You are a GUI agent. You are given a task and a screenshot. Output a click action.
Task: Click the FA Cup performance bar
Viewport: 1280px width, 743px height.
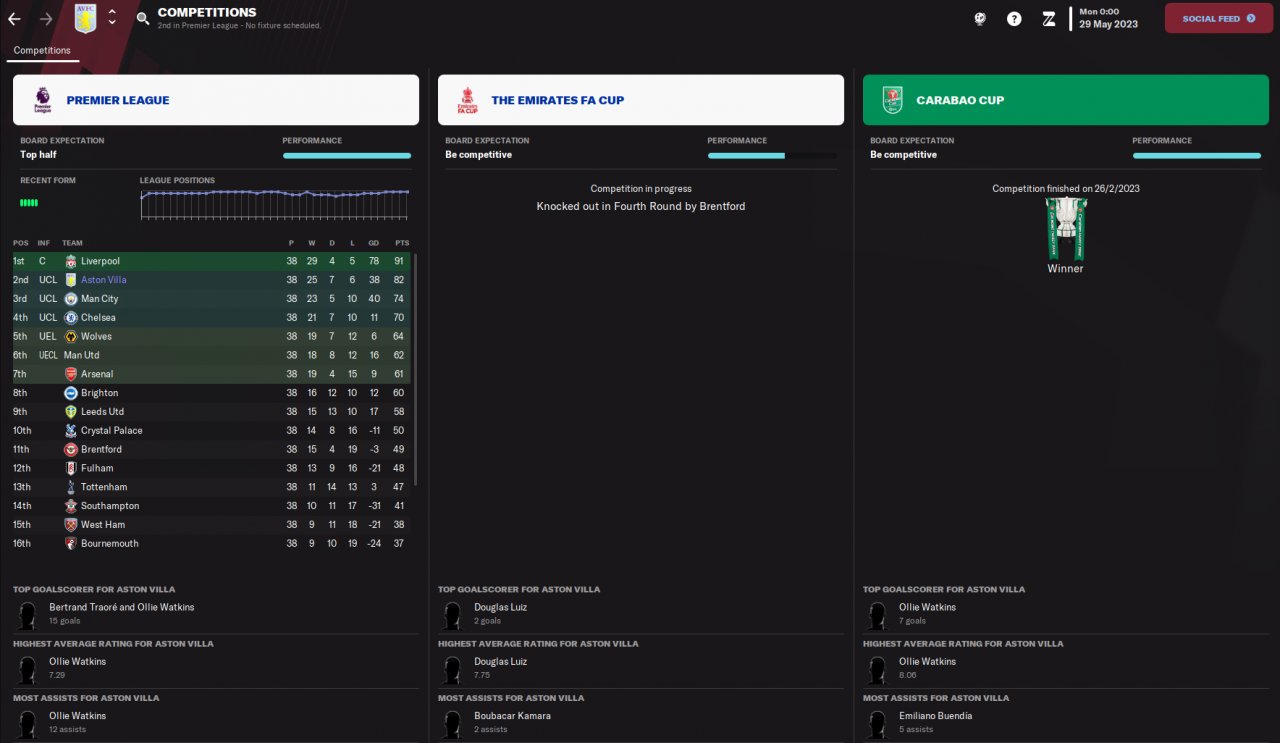pos(772,156)
